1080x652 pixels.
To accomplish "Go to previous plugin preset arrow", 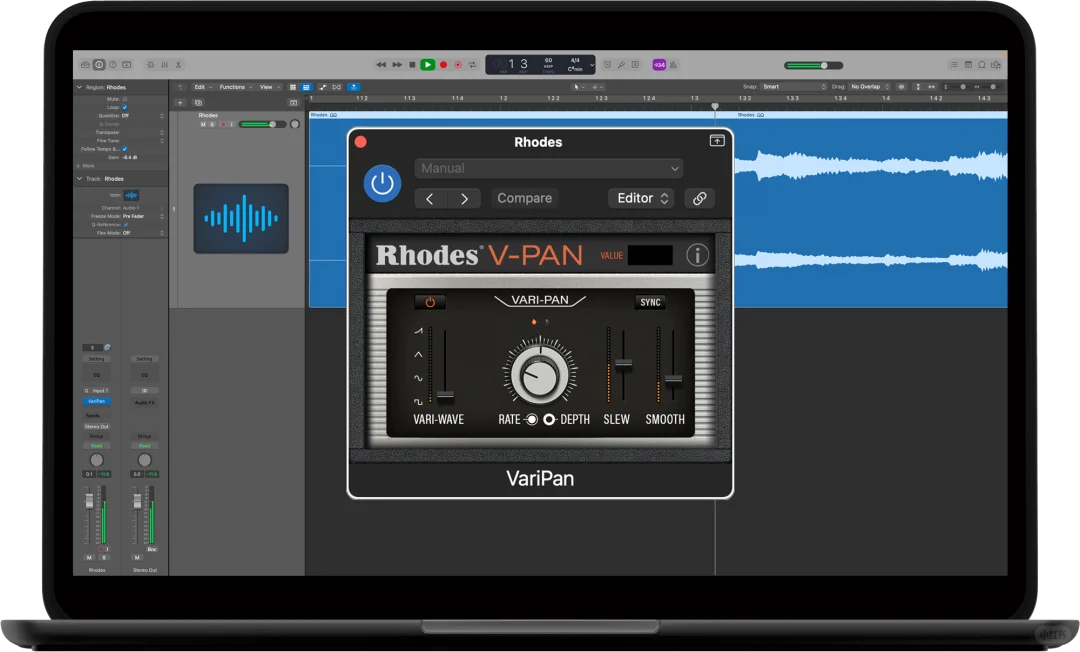I will pos(430,198).
